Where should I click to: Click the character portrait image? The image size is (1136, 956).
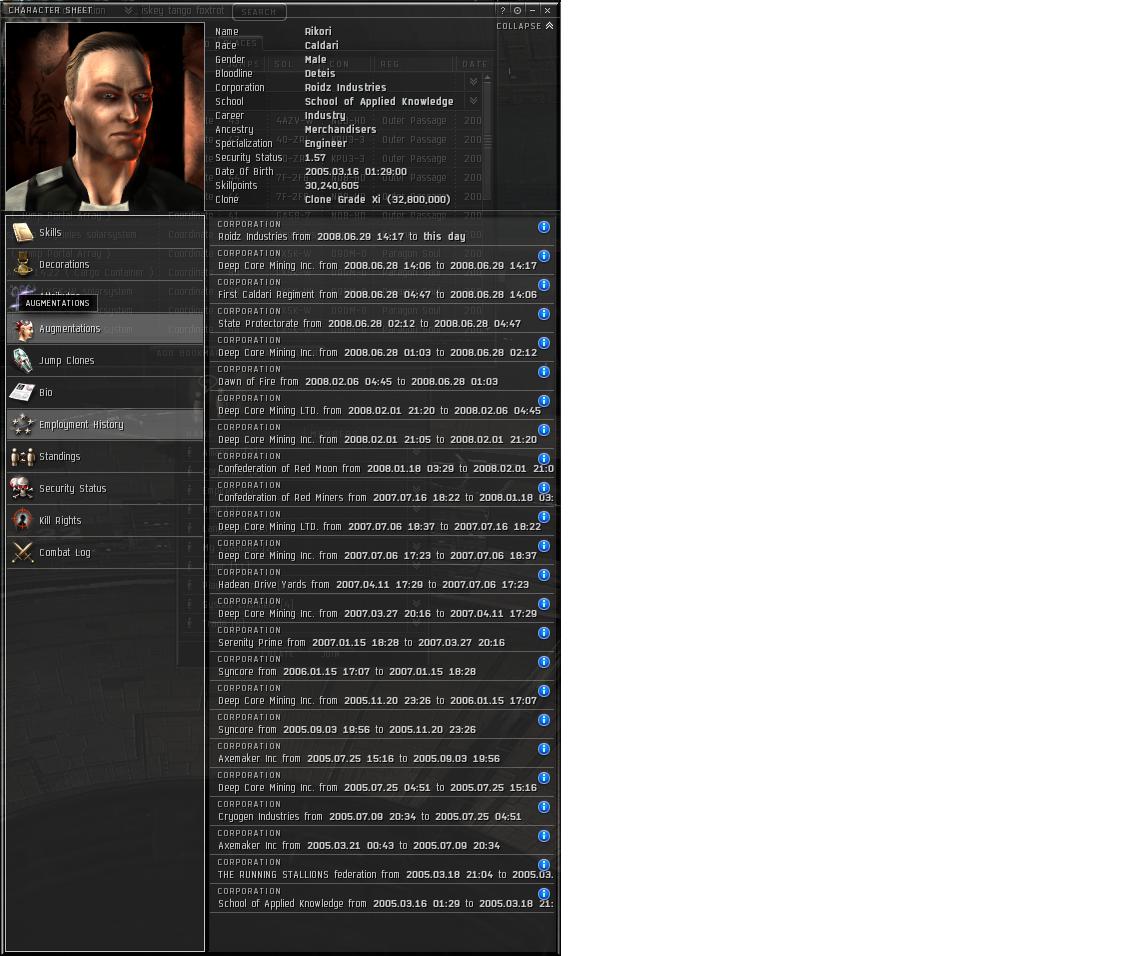pos(104,117)
